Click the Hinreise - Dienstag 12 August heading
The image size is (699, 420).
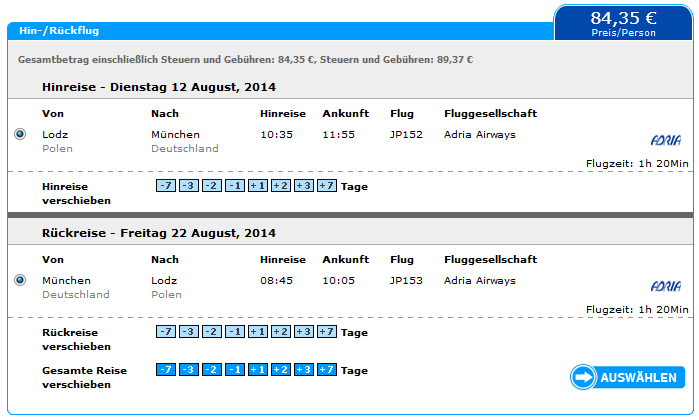pos(159,87)
